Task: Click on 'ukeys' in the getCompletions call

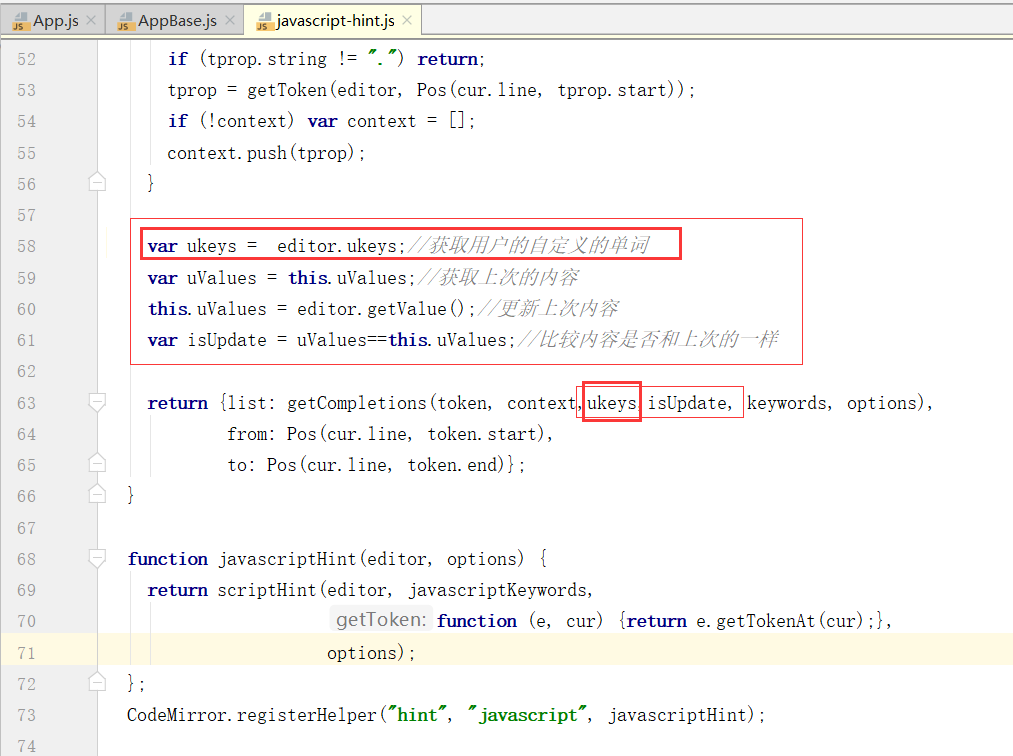Action: click(612, 403)
